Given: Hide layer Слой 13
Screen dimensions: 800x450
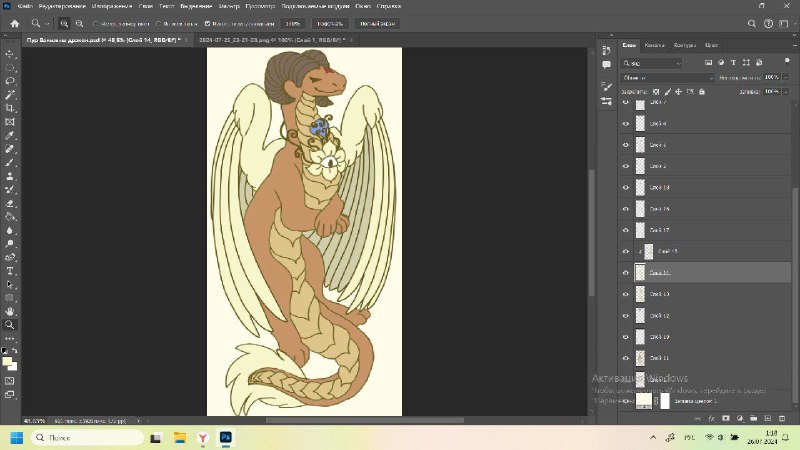Looking at the screenshot, I should tap(626, 294).
